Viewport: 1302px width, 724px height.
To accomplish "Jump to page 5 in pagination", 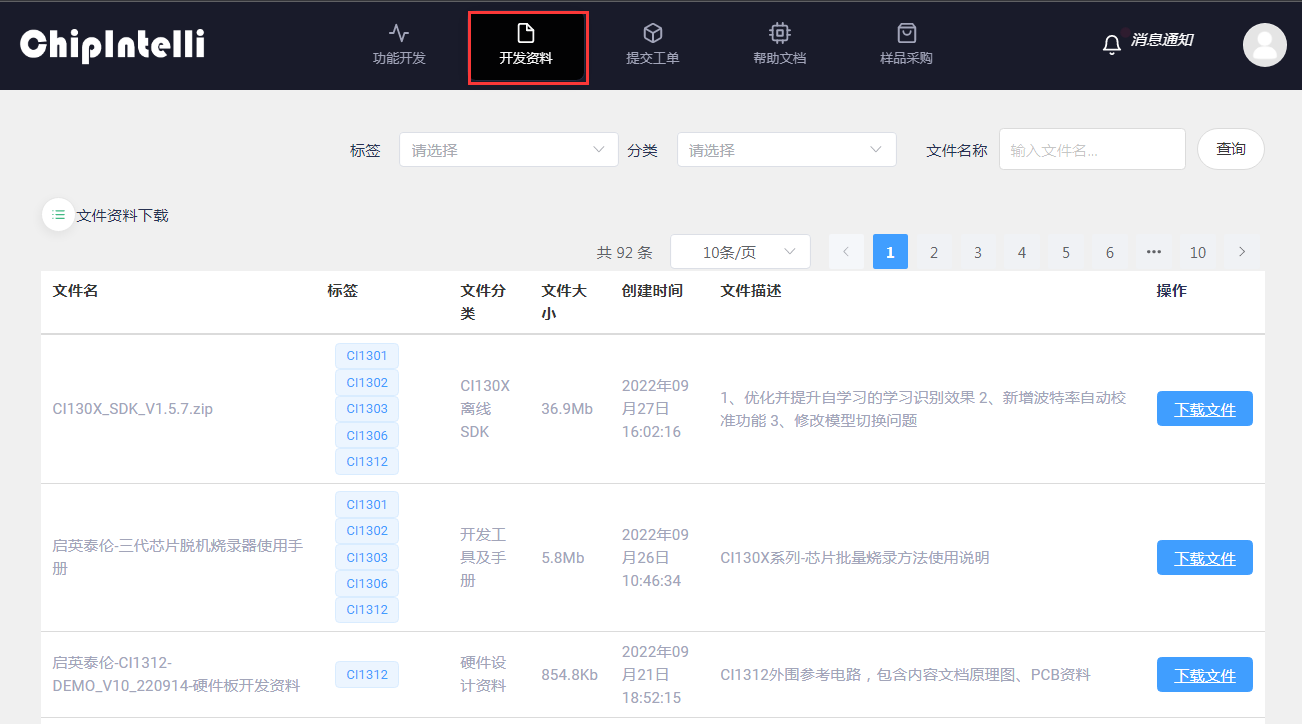I will pos(1066,252).
